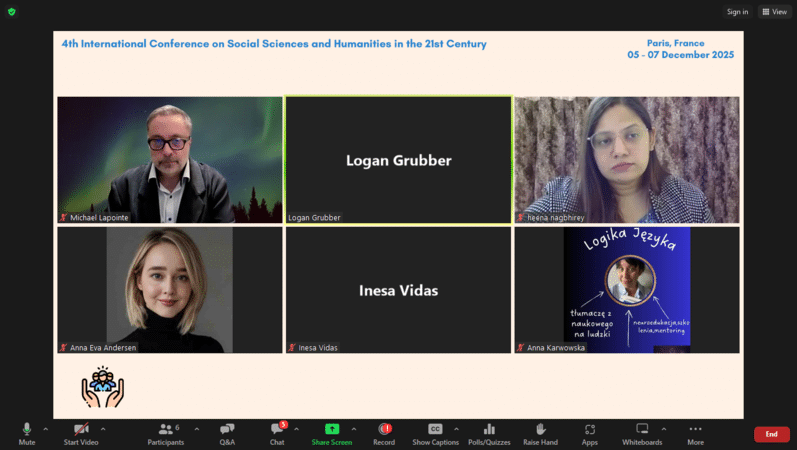The height and width of the screenshot is (450, 797).
Task: Open the Apps panel
Action: (x=590, y=432)
